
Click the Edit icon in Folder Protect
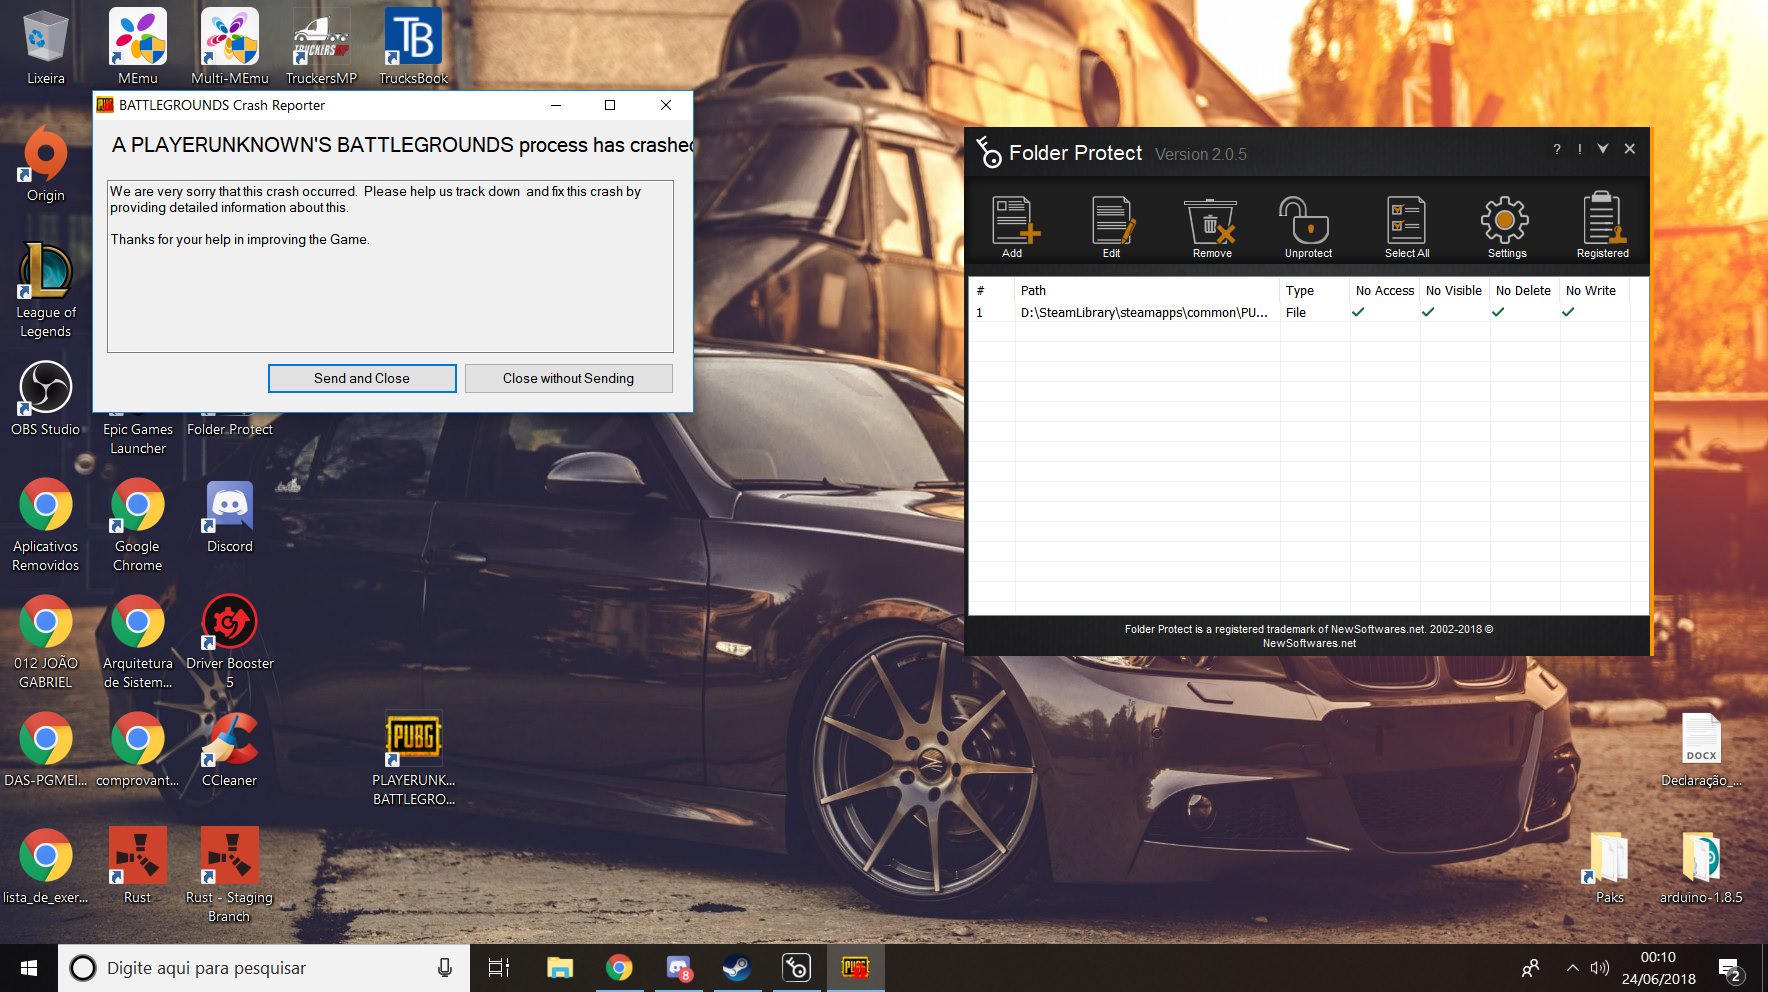tap(1112, 222)
